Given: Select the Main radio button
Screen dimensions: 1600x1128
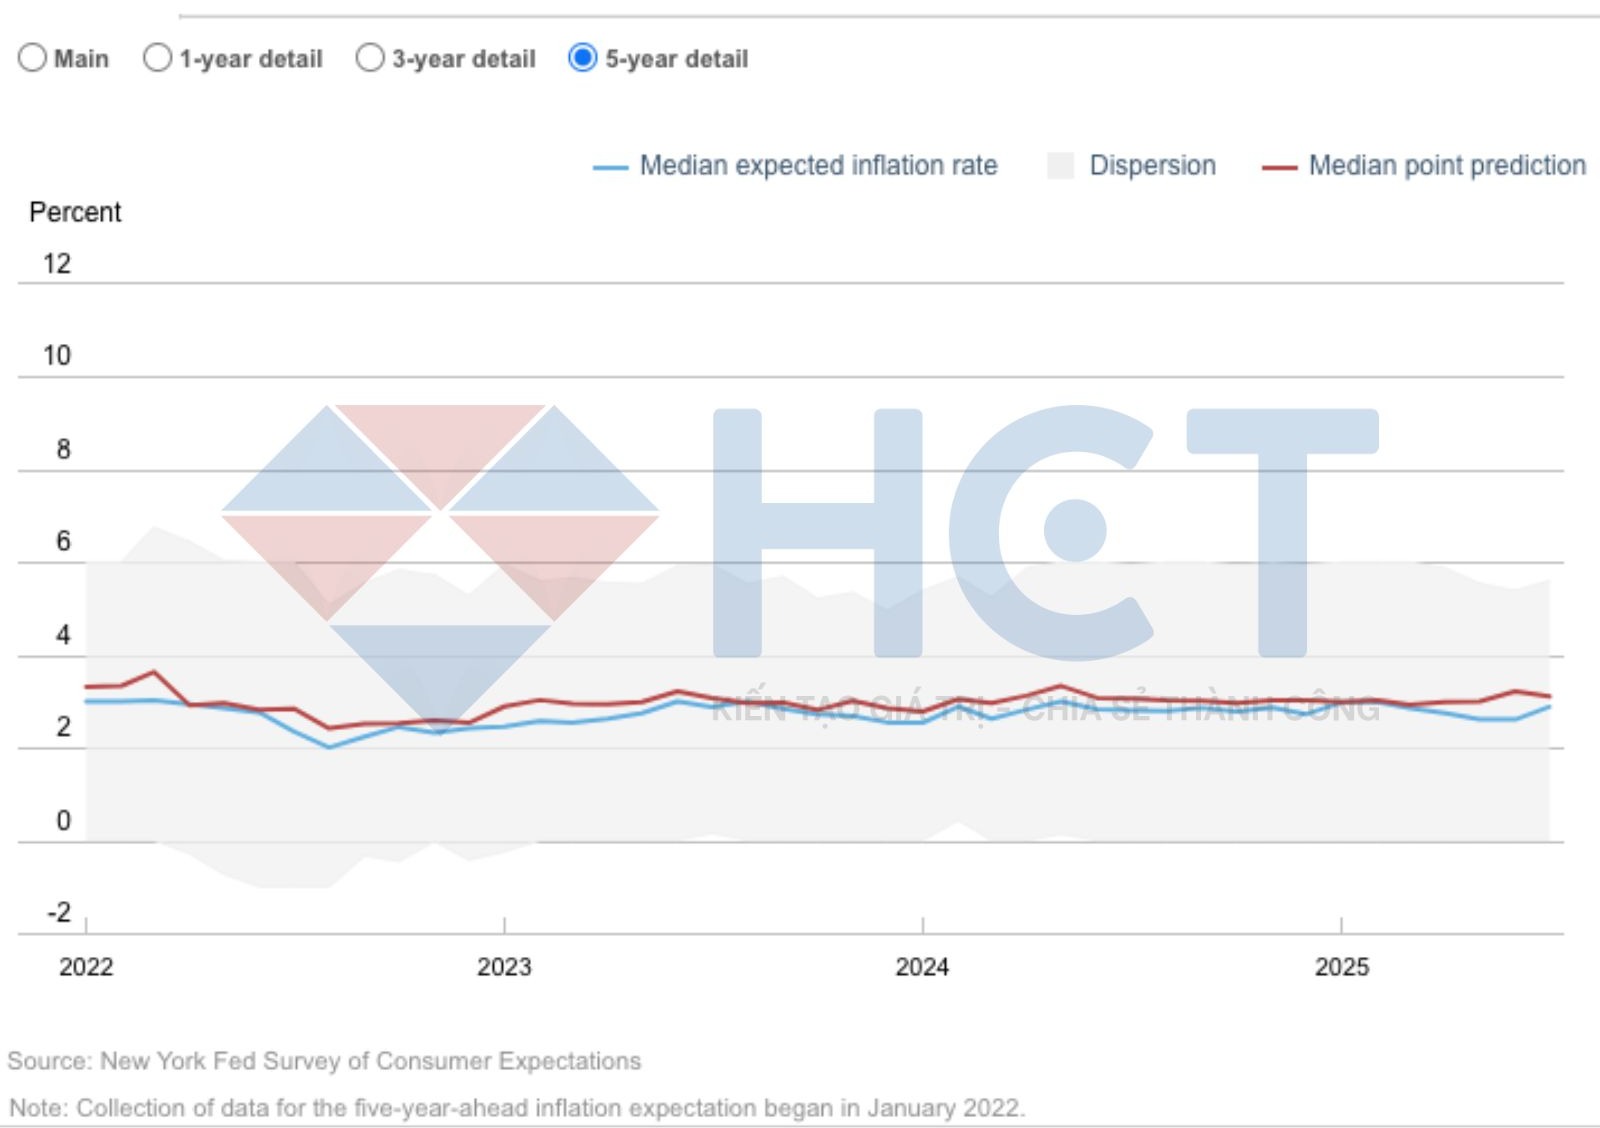Looking at the screenshot, I should click(x=33, y=58).
